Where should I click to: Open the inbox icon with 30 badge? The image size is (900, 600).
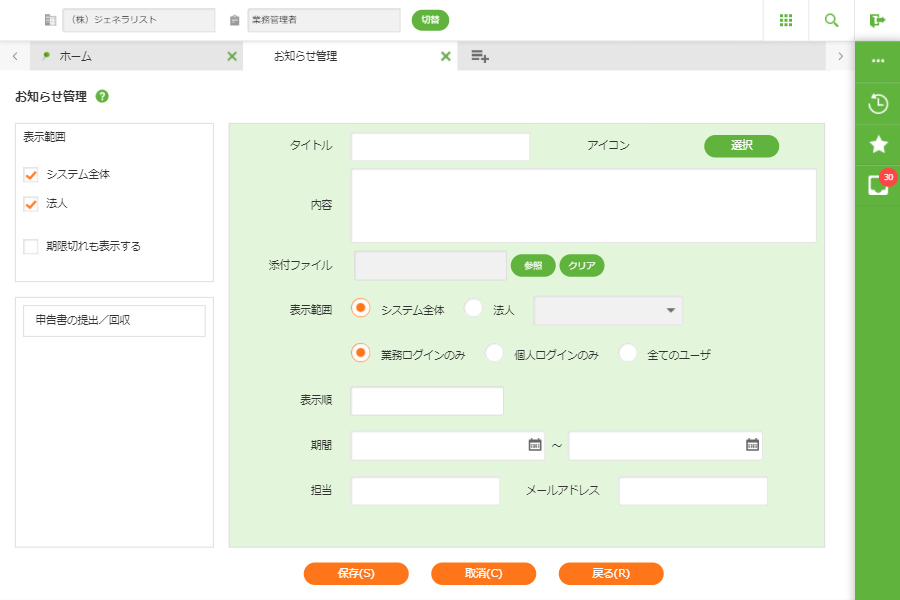[x=878, y=185]
